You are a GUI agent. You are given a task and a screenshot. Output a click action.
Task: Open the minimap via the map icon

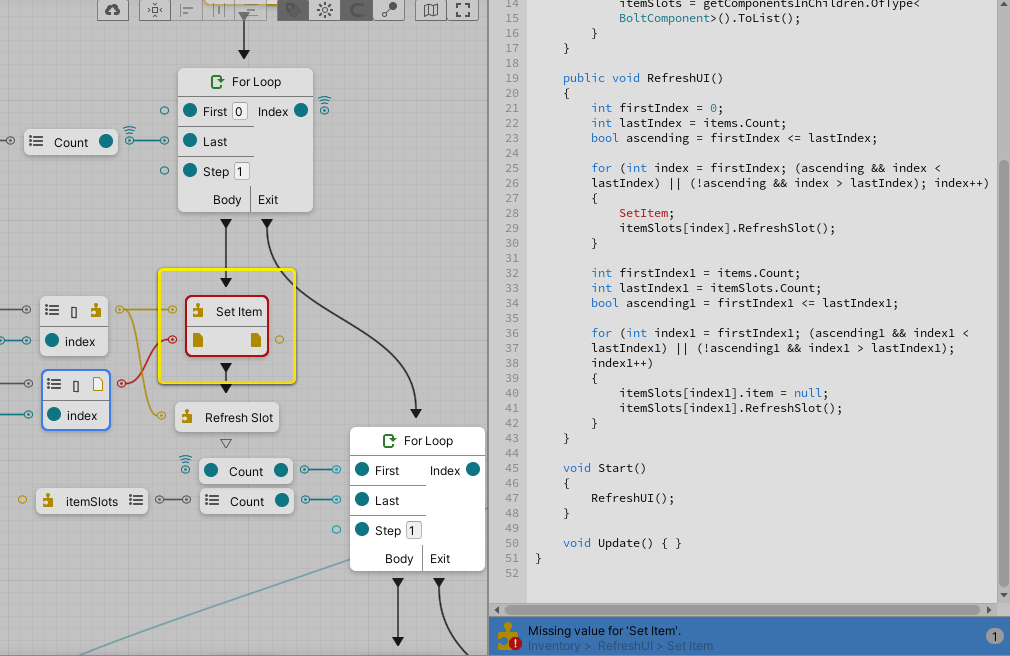(x=430, y=10)
